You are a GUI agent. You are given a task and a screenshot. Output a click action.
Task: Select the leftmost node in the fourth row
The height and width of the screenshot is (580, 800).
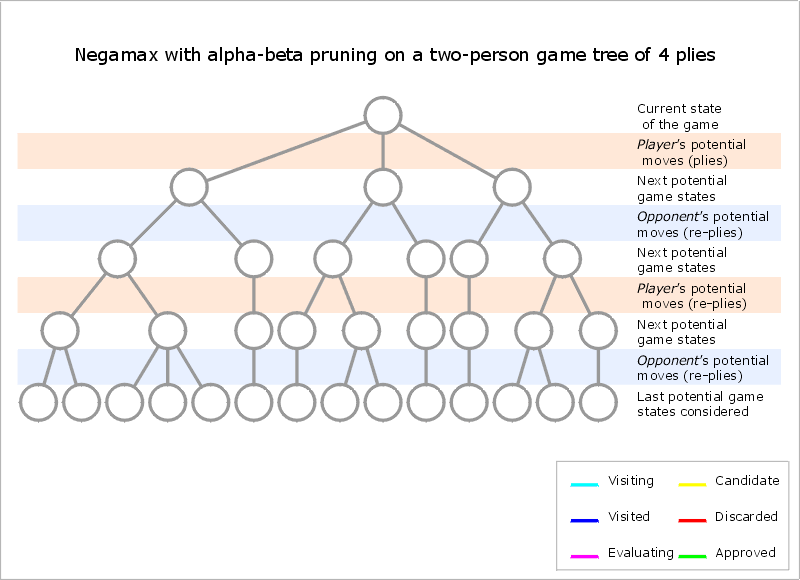(60, 331)
